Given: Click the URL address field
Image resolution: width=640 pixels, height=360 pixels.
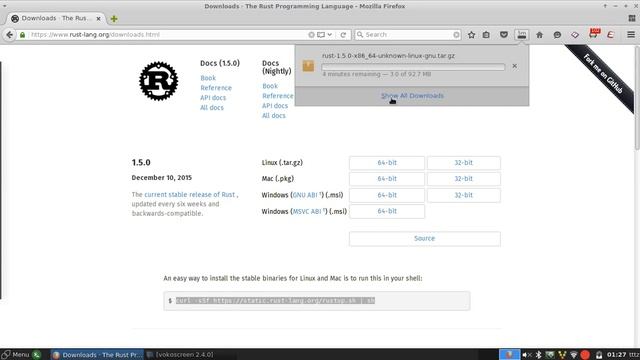Looking at the screenshot, I should [x=167, y=35].
